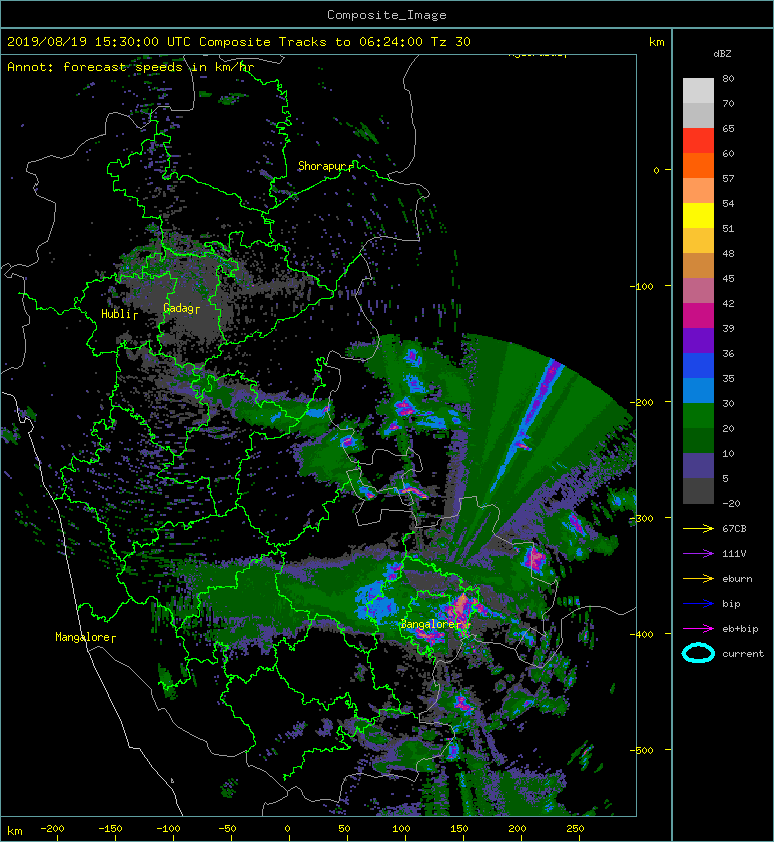Select the magenta 39-42 dBZ swatch
The height and width of the screenshot is (842, 774).
698,316
